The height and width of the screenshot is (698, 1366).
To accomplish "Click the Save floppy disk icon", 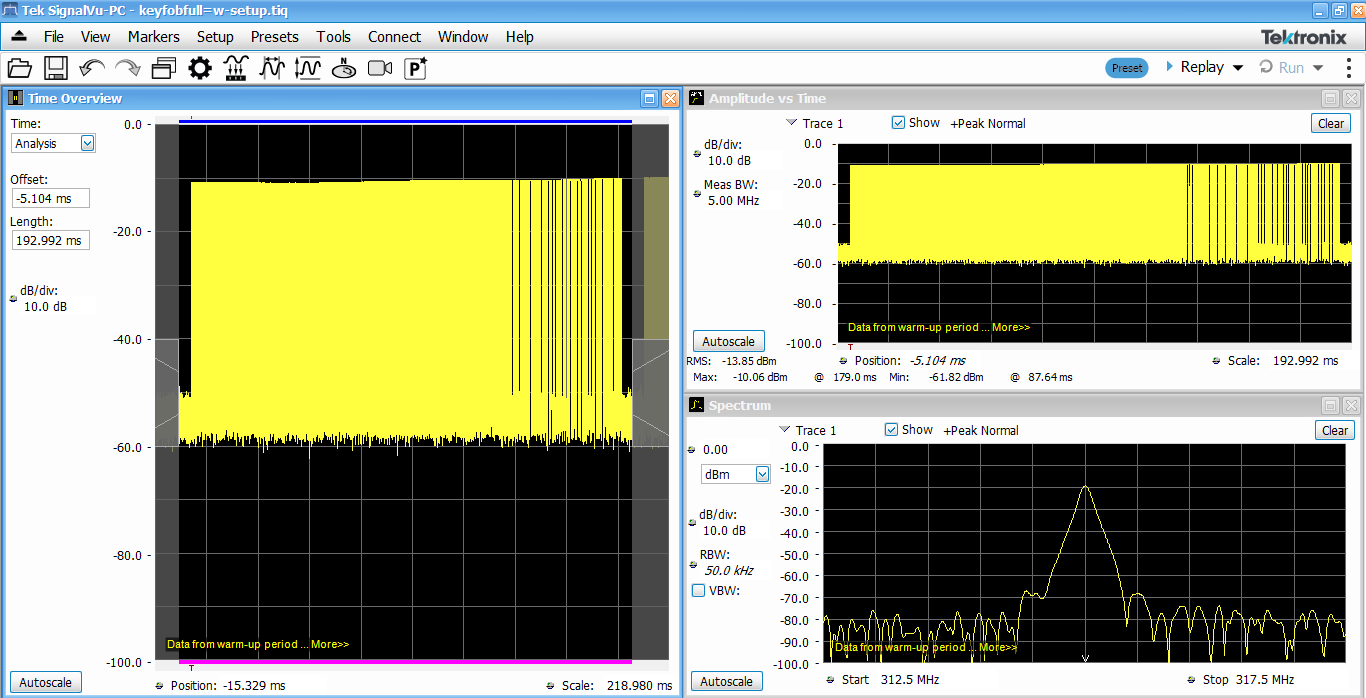I will (55, 68).
